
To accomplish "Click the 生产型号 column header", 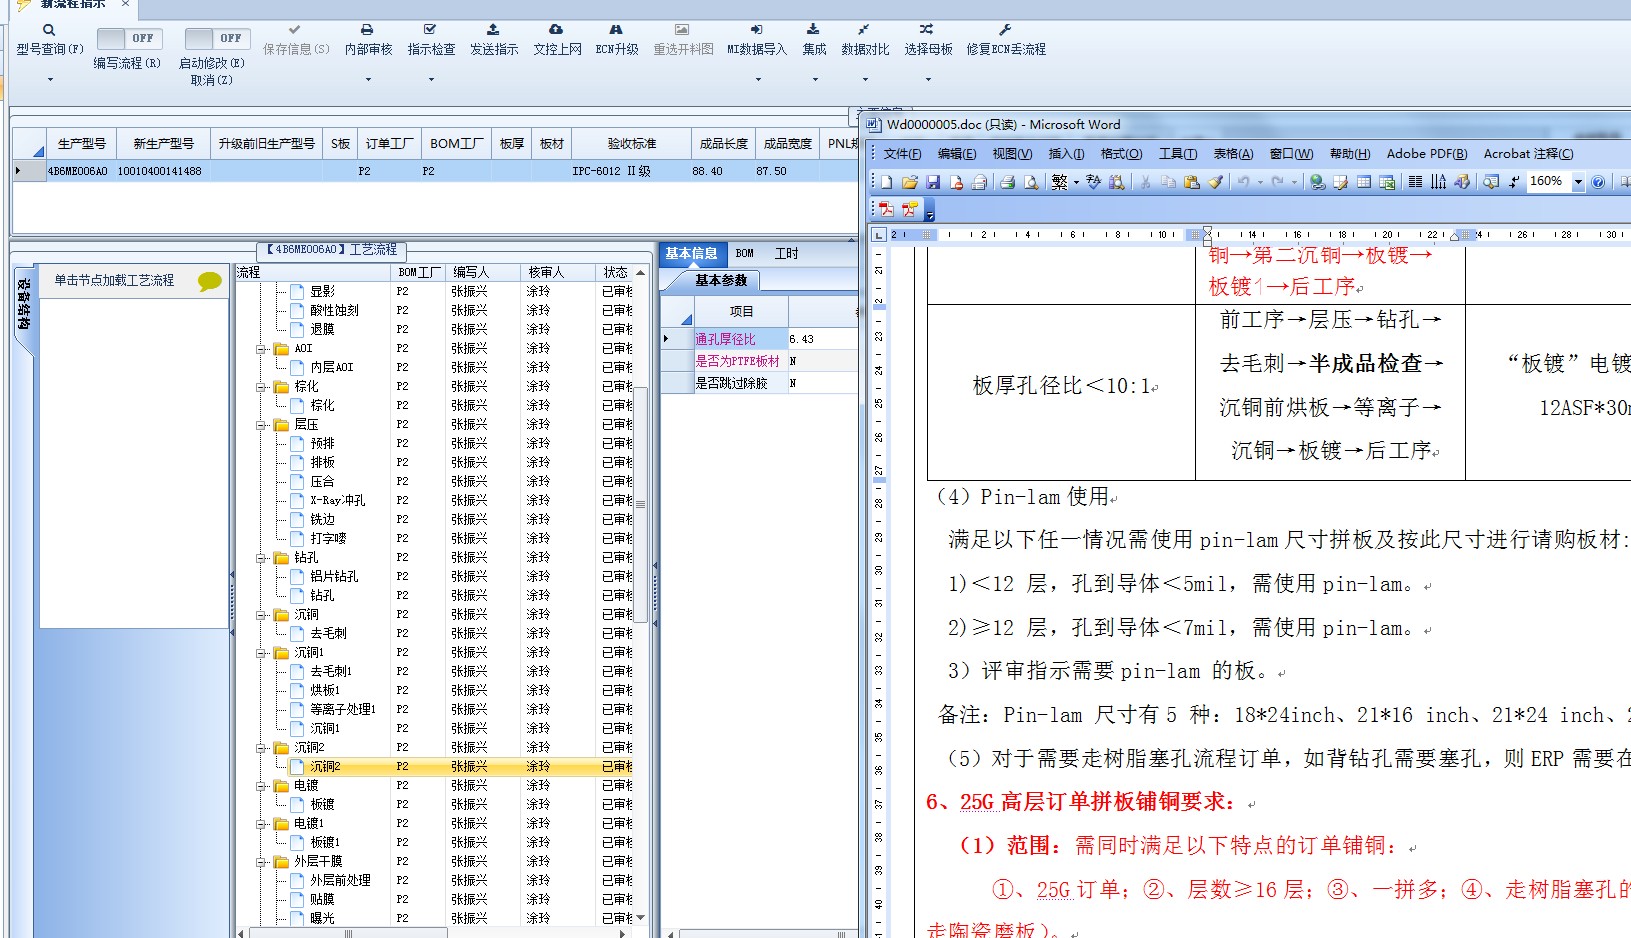I will 81,144.
